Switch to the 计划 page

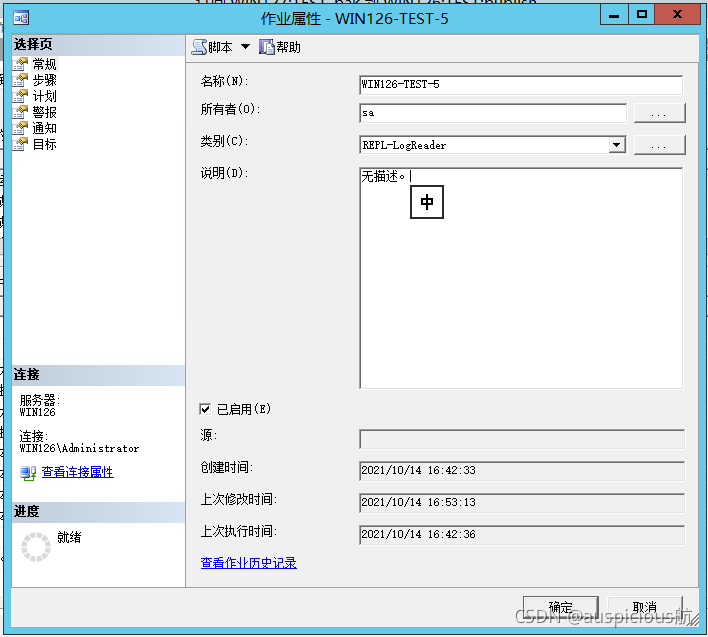pyautogui.click(x=44, y=96)
